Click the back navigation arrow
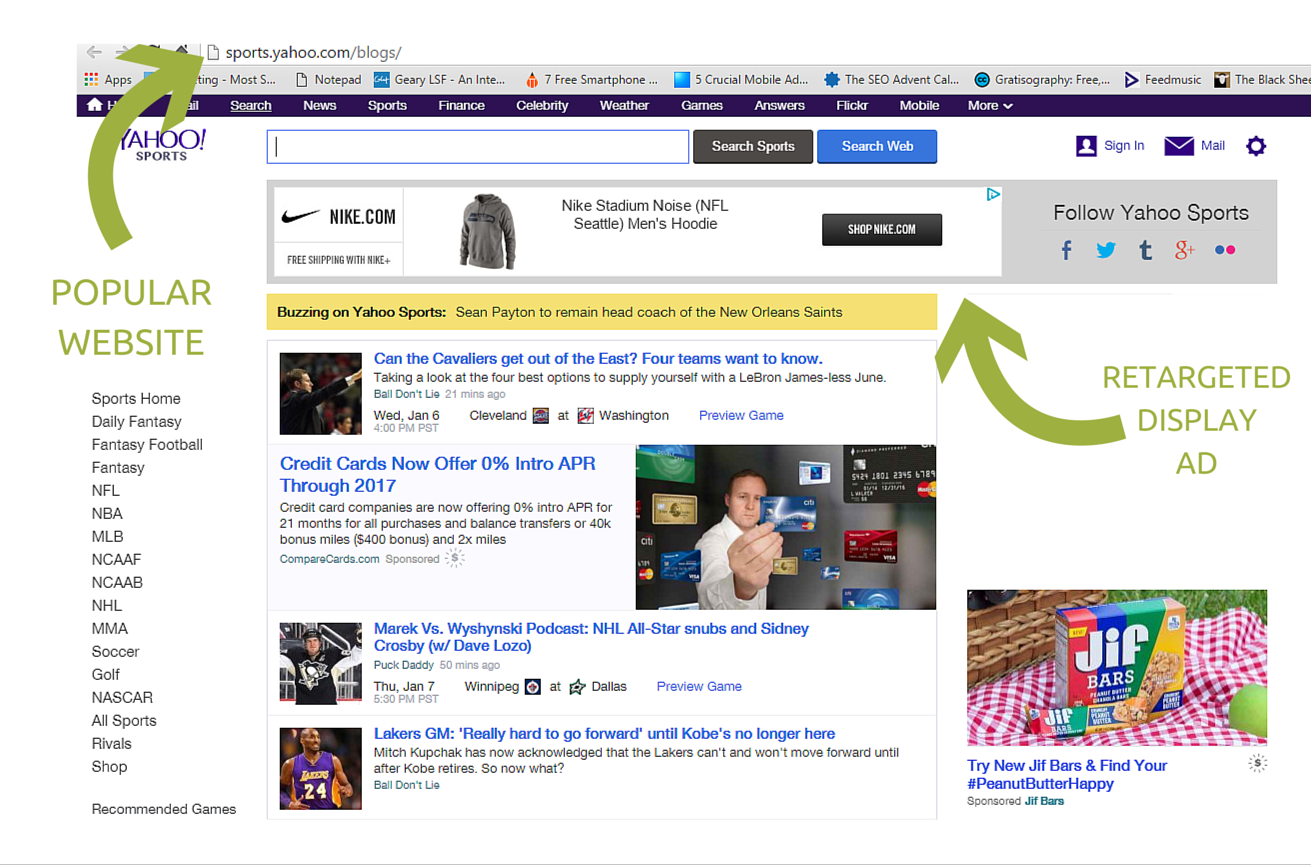This screenshot has height=865, width=1311. pos(94,52)
